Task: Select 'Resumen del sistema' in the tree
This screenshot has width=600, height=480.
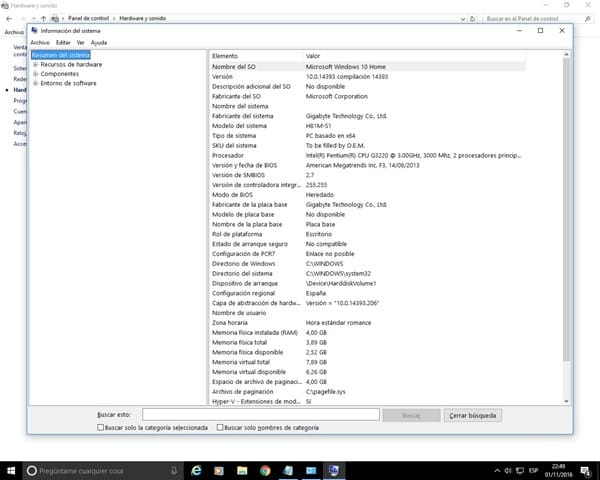Action: (61, 55)
